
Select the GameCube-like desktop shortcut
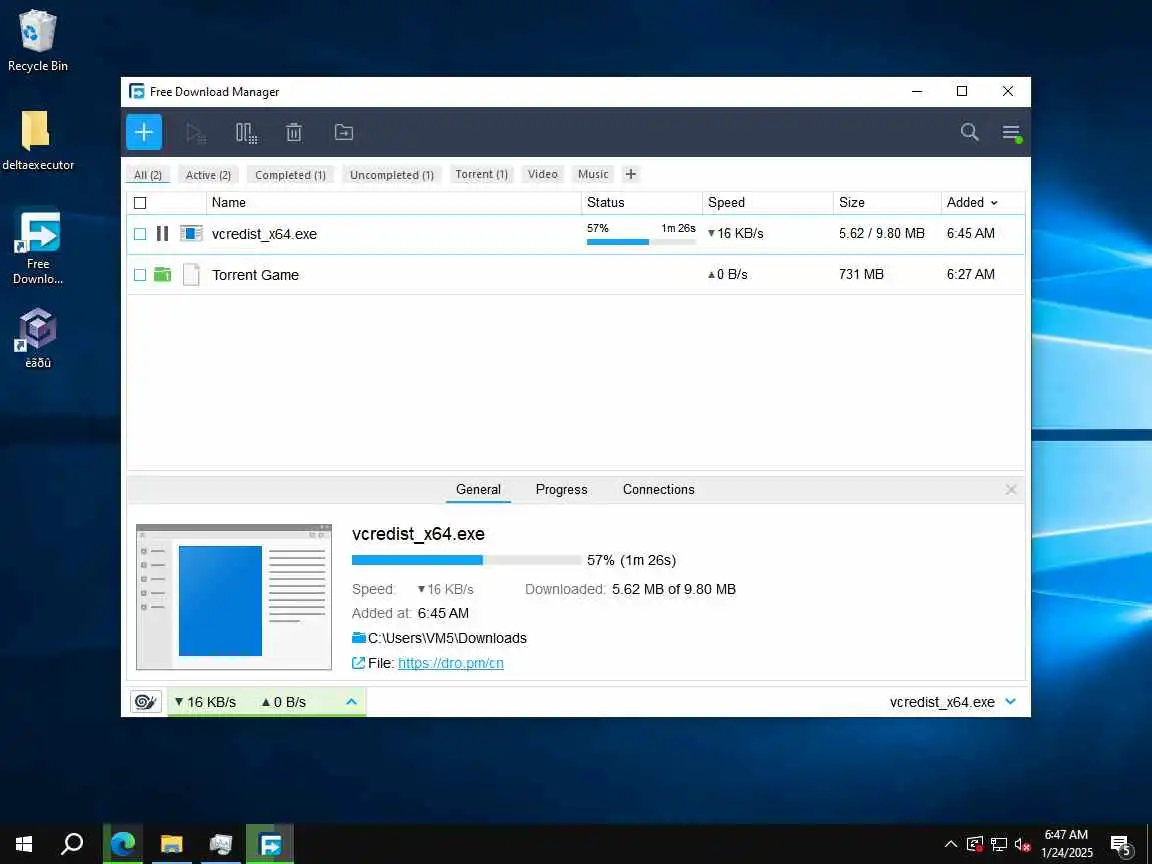tap(37, 338)
